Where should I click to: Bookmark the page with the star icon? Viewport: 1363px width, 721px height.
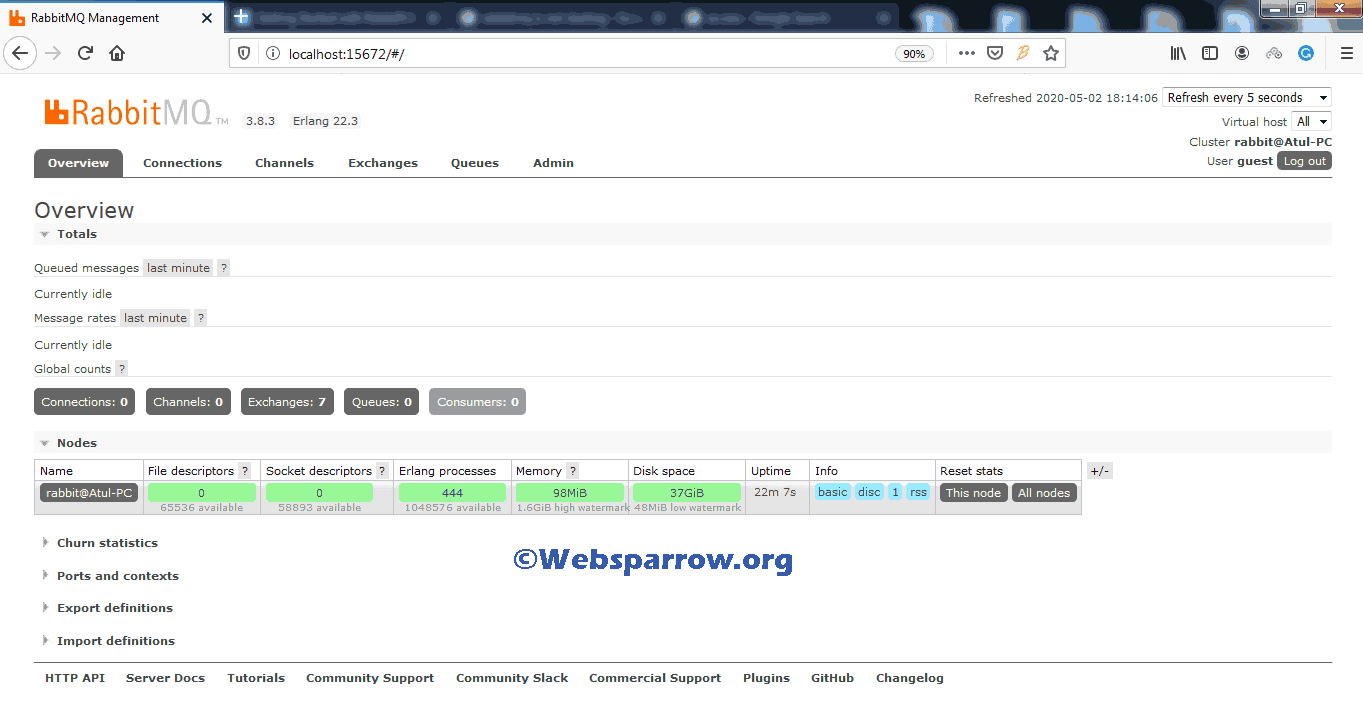point(1051,52)
